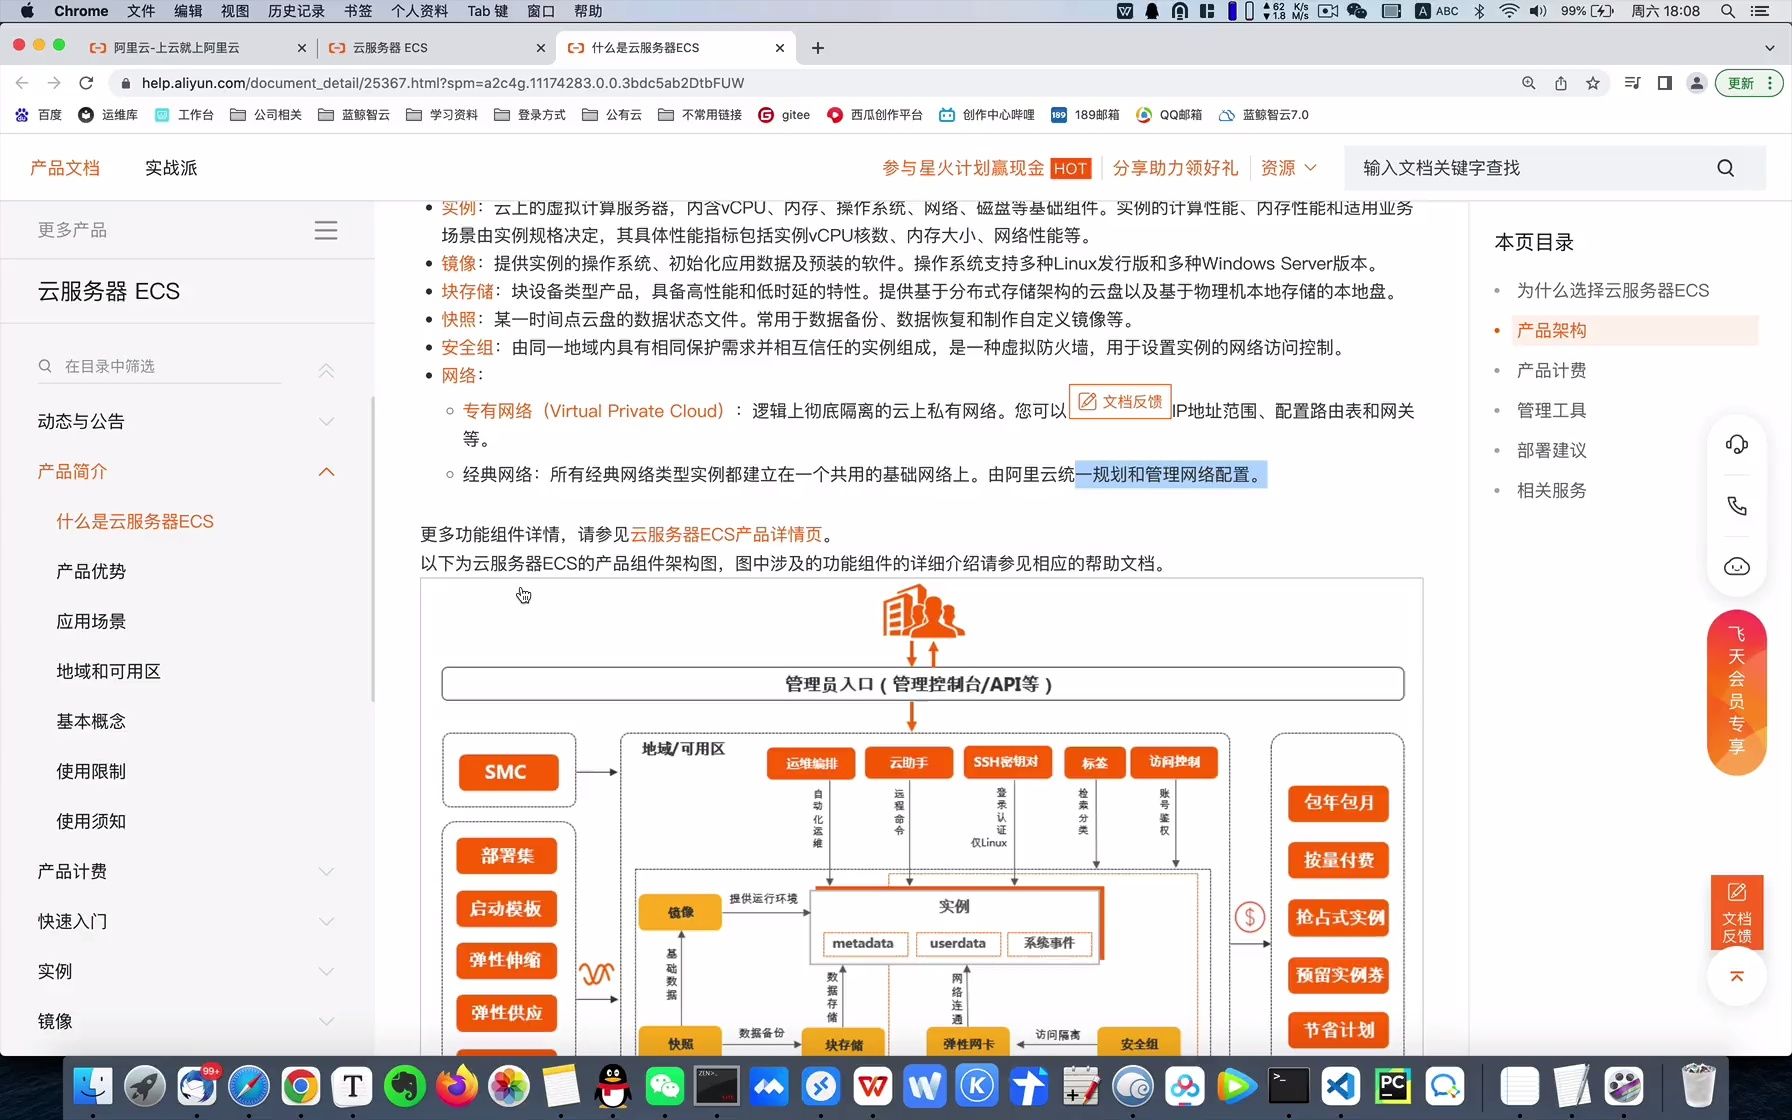Viewport: 1792px width, 1120px height.
Task: Open Evernote elephant icon in Dock
Action: click(405, 1086)
